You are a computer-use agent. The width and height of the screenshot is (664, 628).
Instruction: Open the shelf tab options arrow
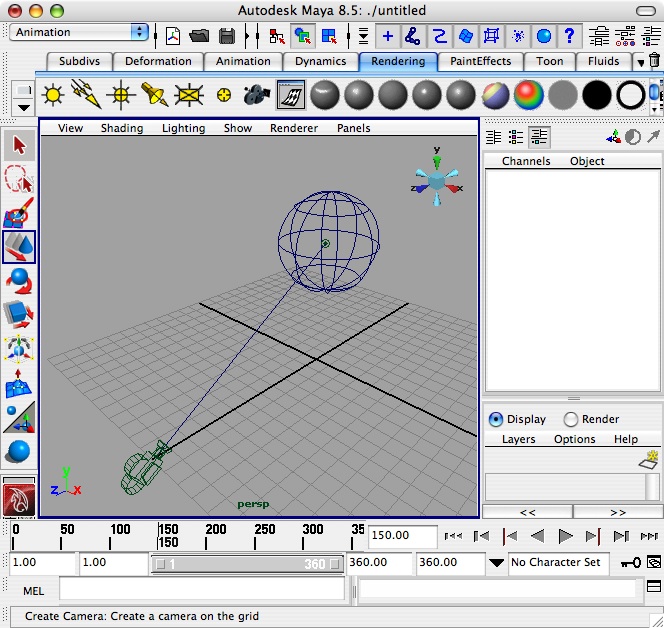click(x=640, y=62)
